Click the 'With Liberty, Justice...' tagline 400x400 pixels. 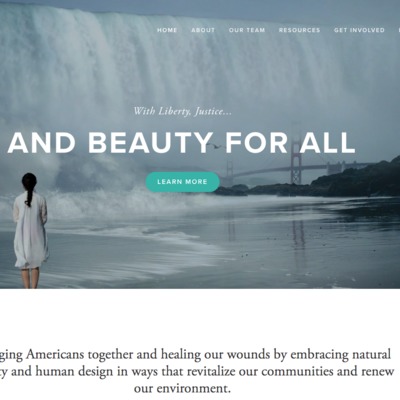click(182, 111)
